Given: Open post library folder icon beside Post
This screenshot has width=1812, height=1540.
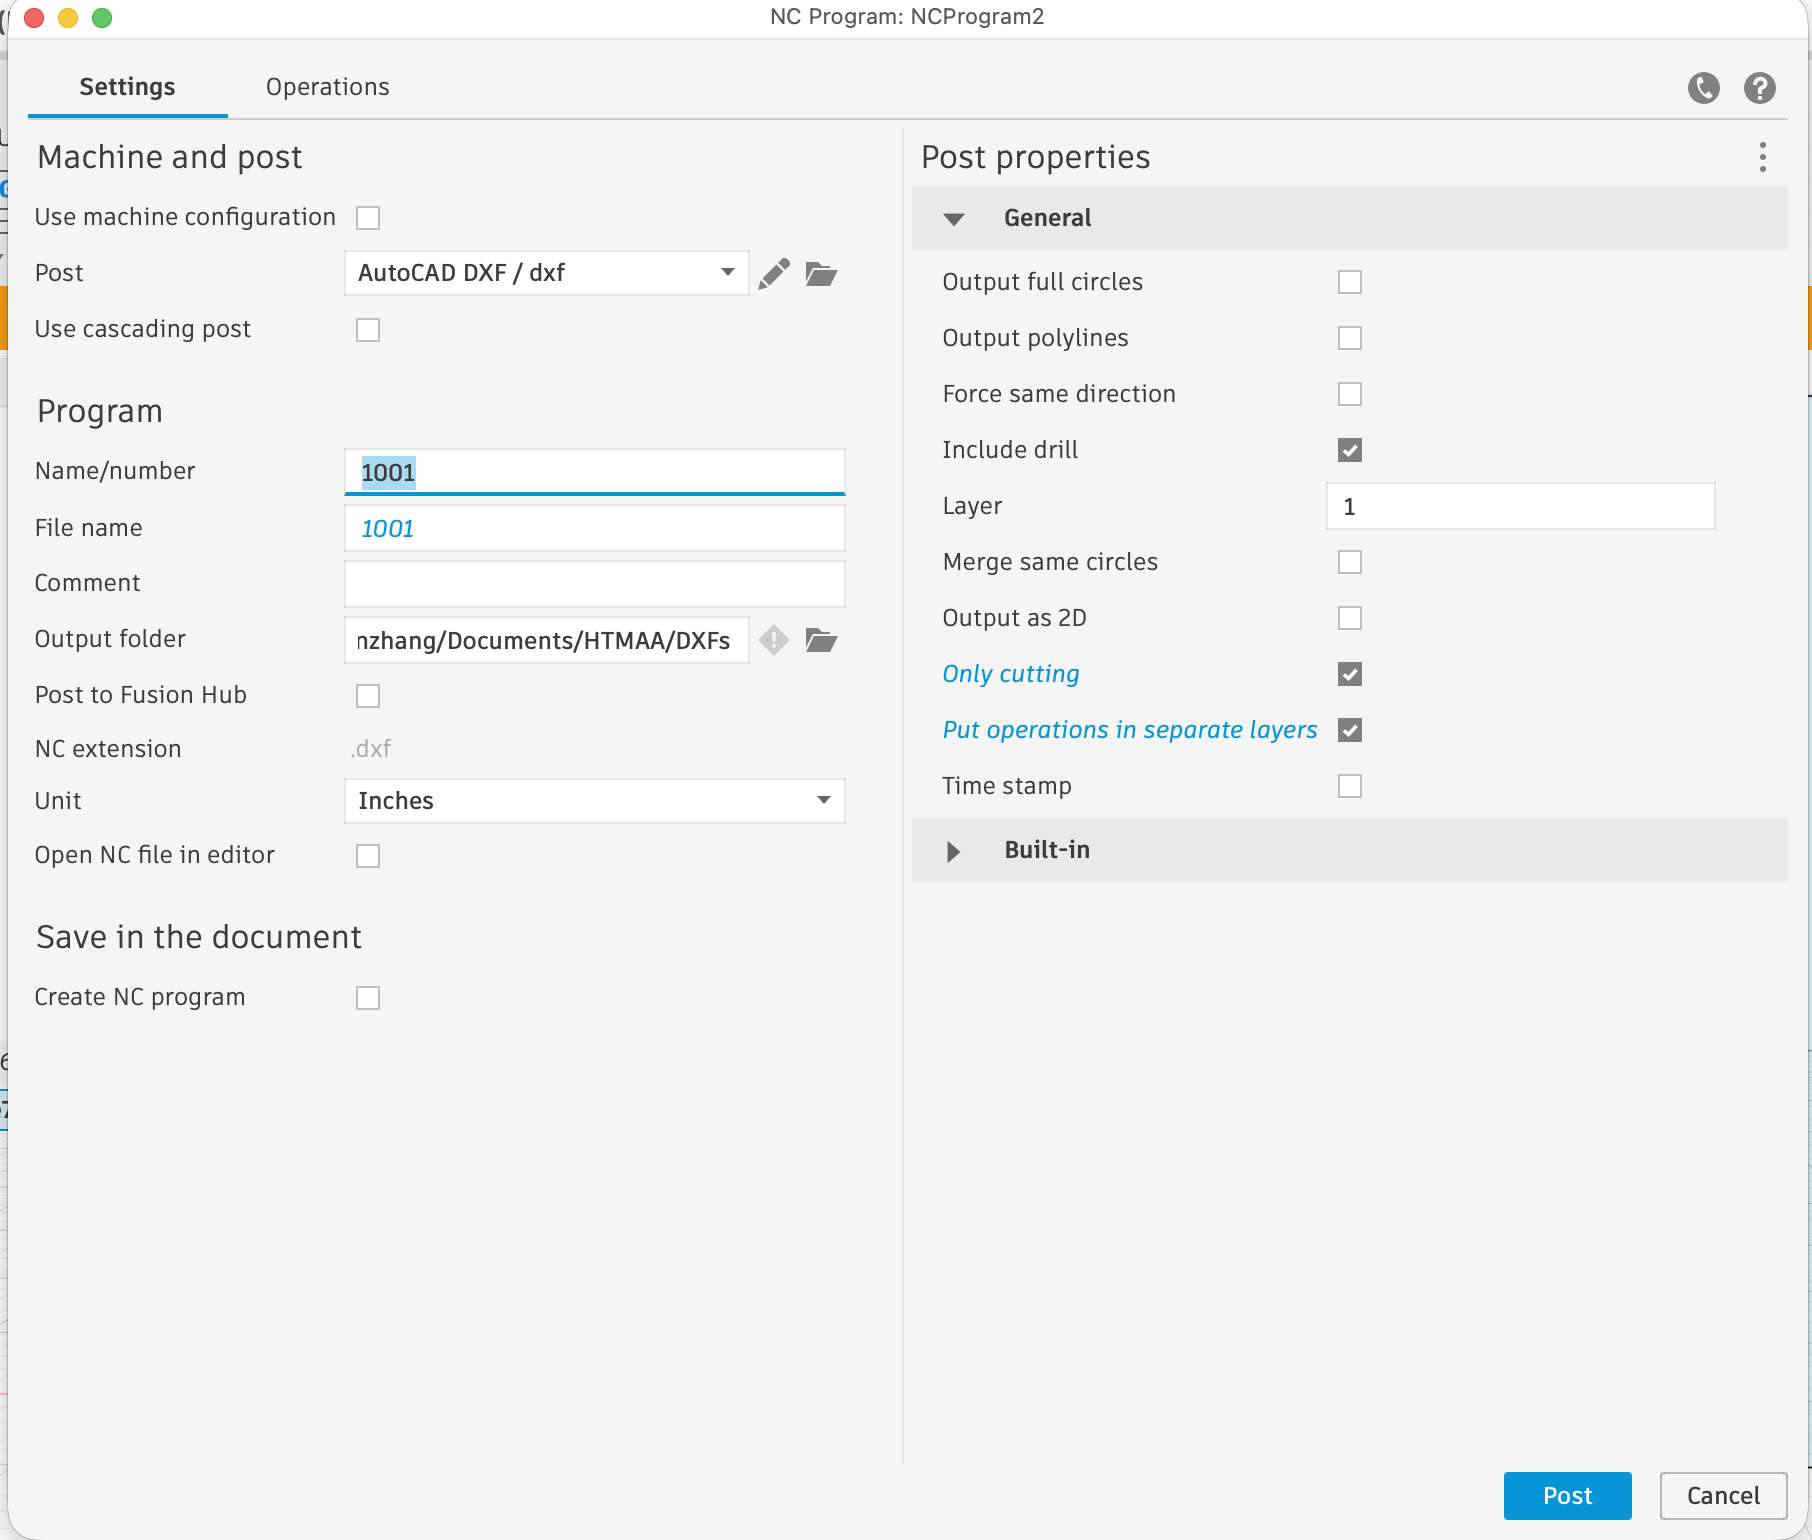Looking at the screenshot, I should (x=821, y=273).
